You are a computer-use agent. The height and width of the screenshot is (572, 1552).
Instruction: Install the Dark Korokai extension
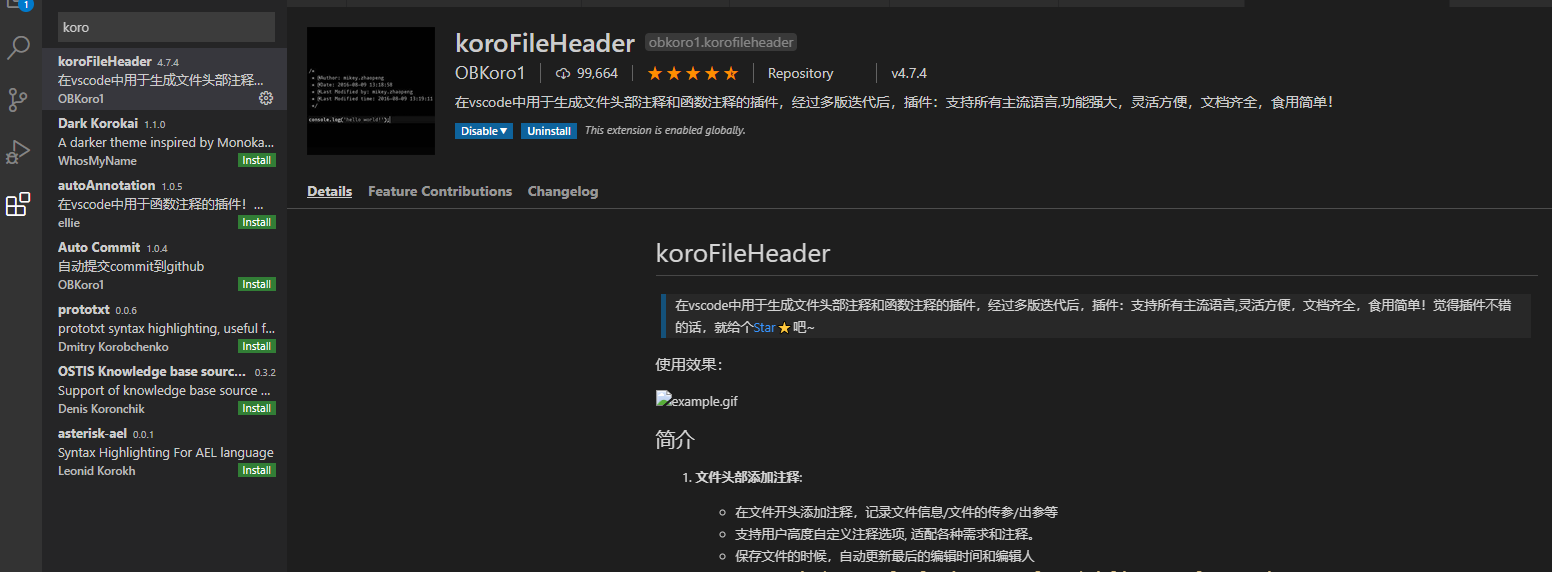tap(256, 160)
